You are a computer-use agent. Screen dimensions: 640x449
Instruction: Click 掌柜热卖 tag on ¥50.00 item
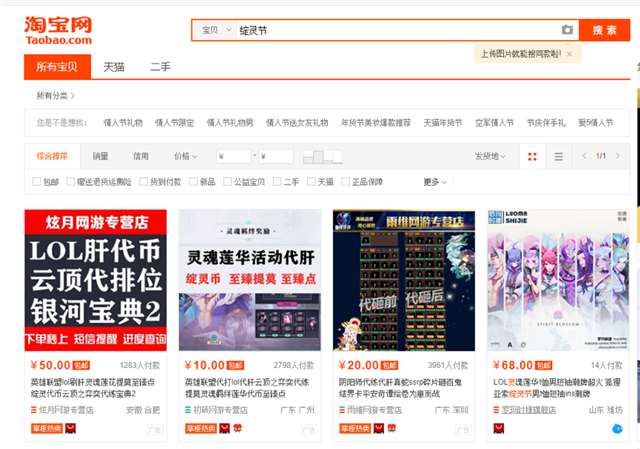47,428
